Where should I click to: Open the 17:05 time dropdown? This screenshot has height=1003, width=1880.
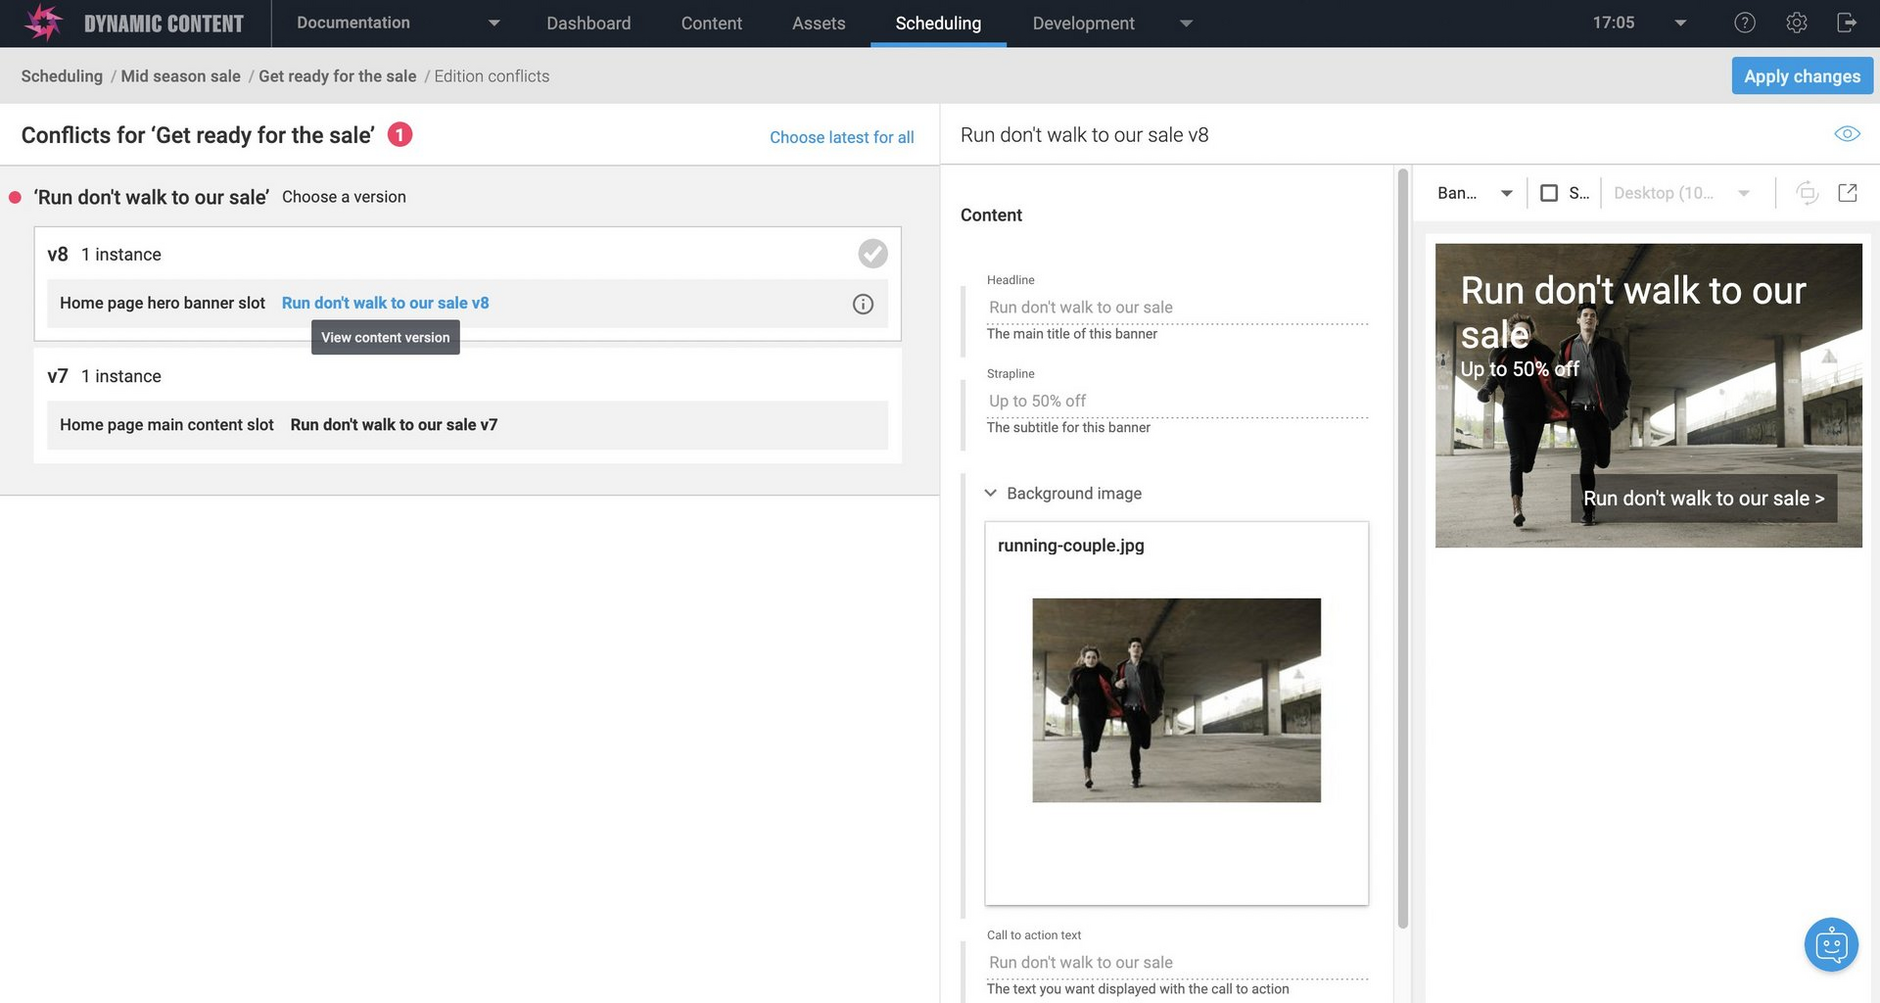[x=1639, y=23]
